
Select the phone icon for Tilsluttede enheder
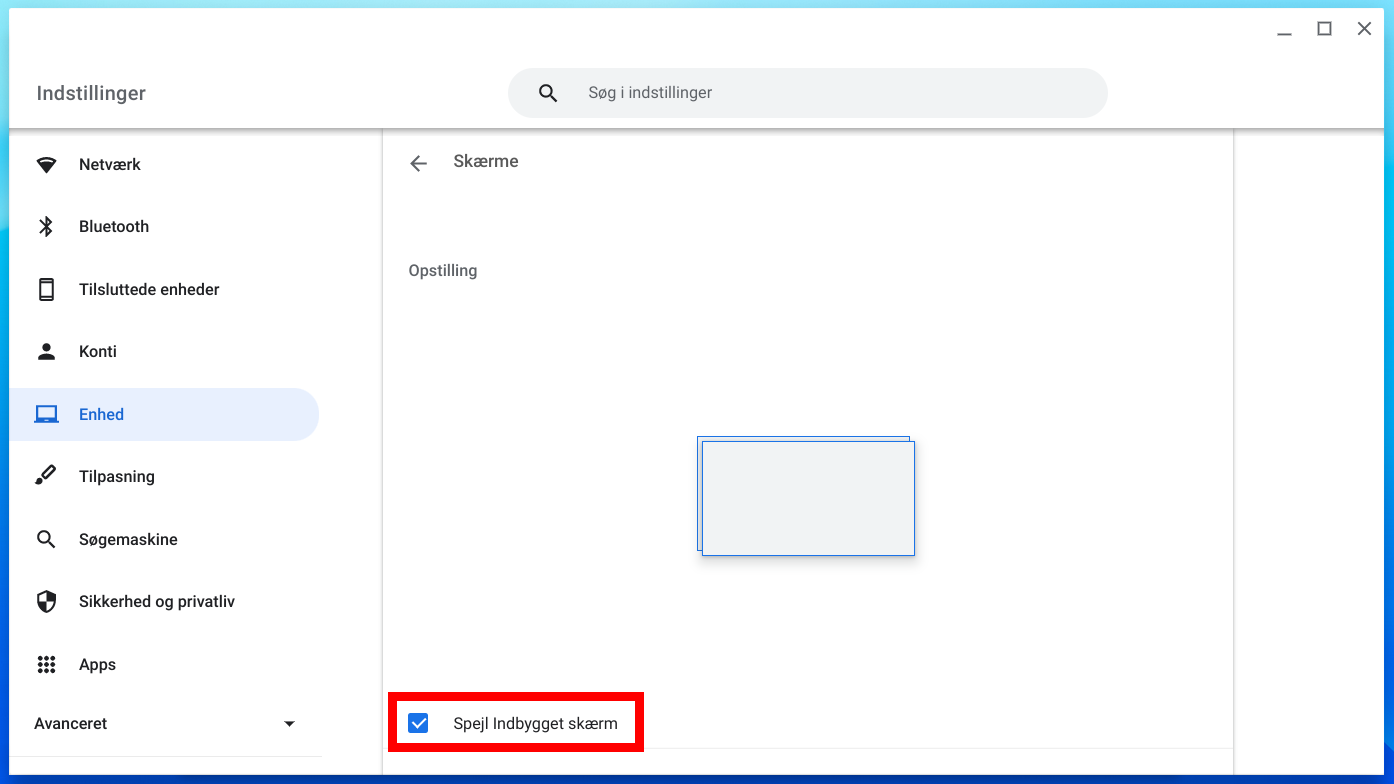point(46,290)
